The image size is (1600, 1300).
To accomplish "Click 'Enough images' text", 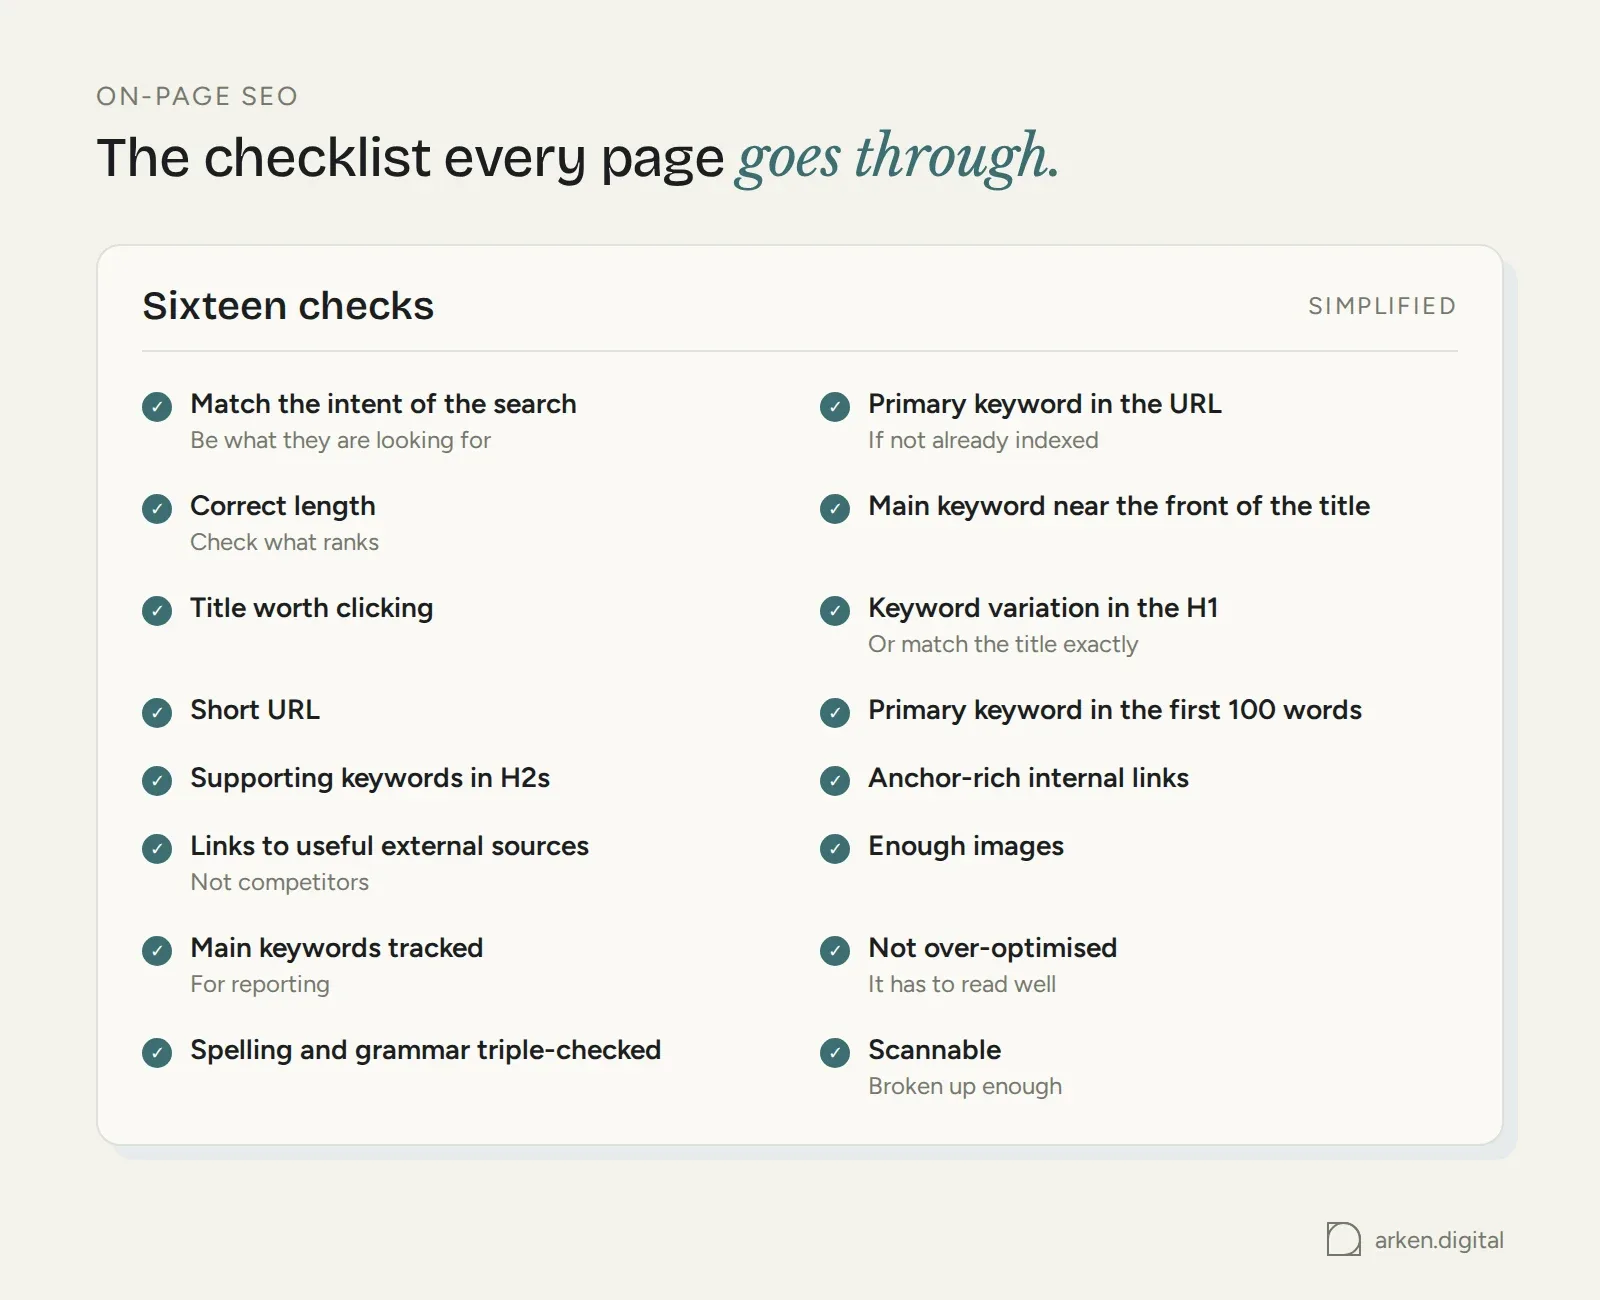I will point(966,846).
